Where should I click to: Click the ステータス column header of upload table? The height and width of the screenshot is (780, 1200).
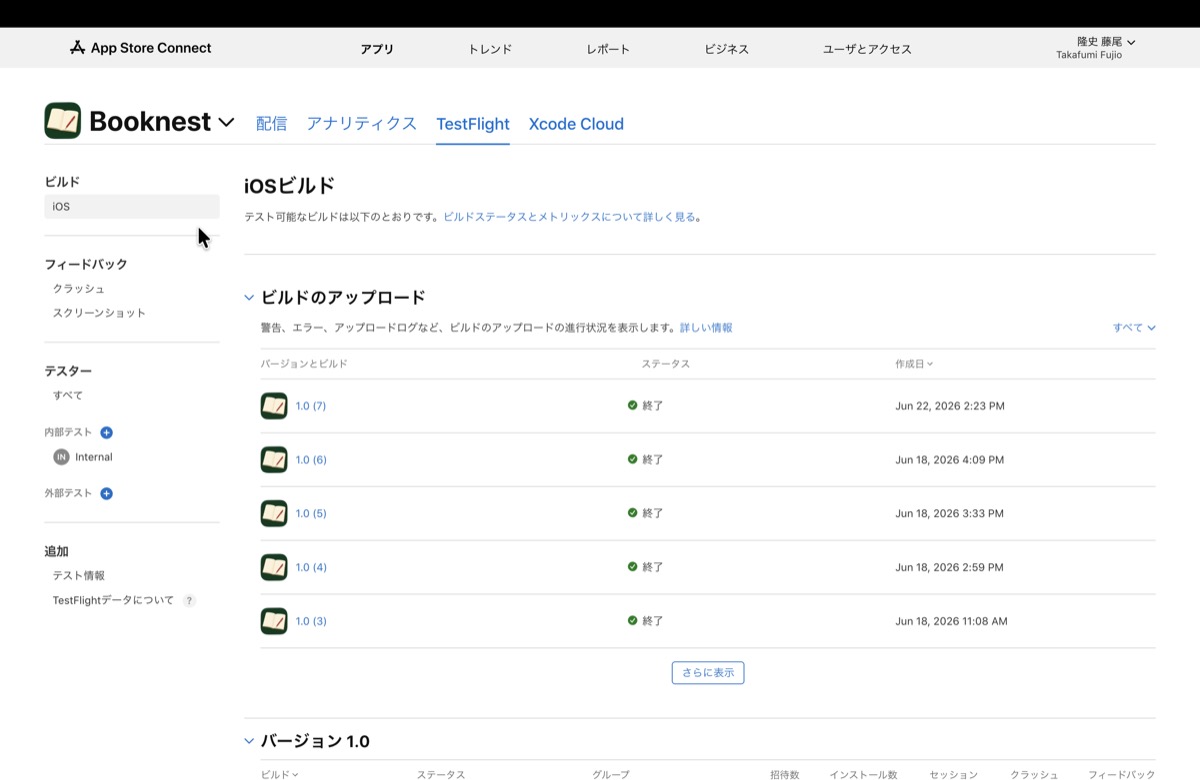[666, 364]
